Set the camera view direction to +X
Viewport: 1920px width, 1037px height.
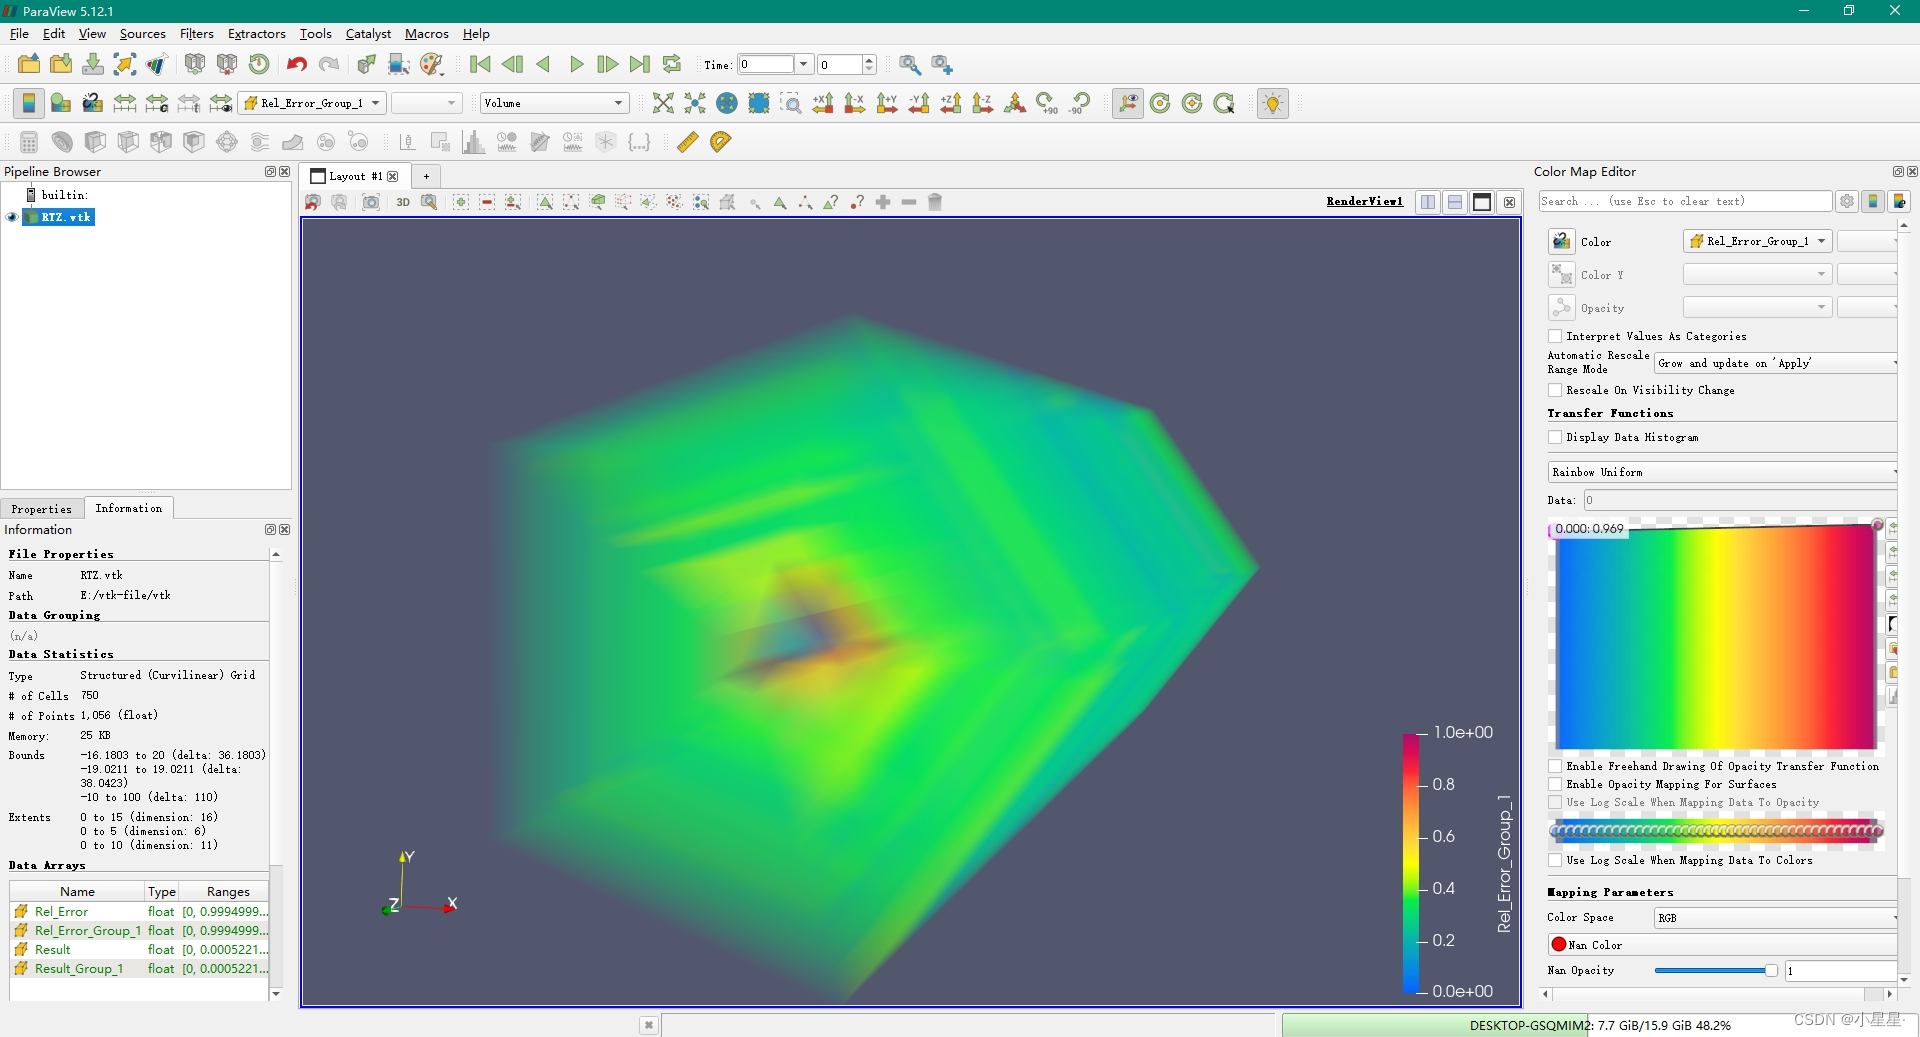pyautogui.click(x=823, y=103)
